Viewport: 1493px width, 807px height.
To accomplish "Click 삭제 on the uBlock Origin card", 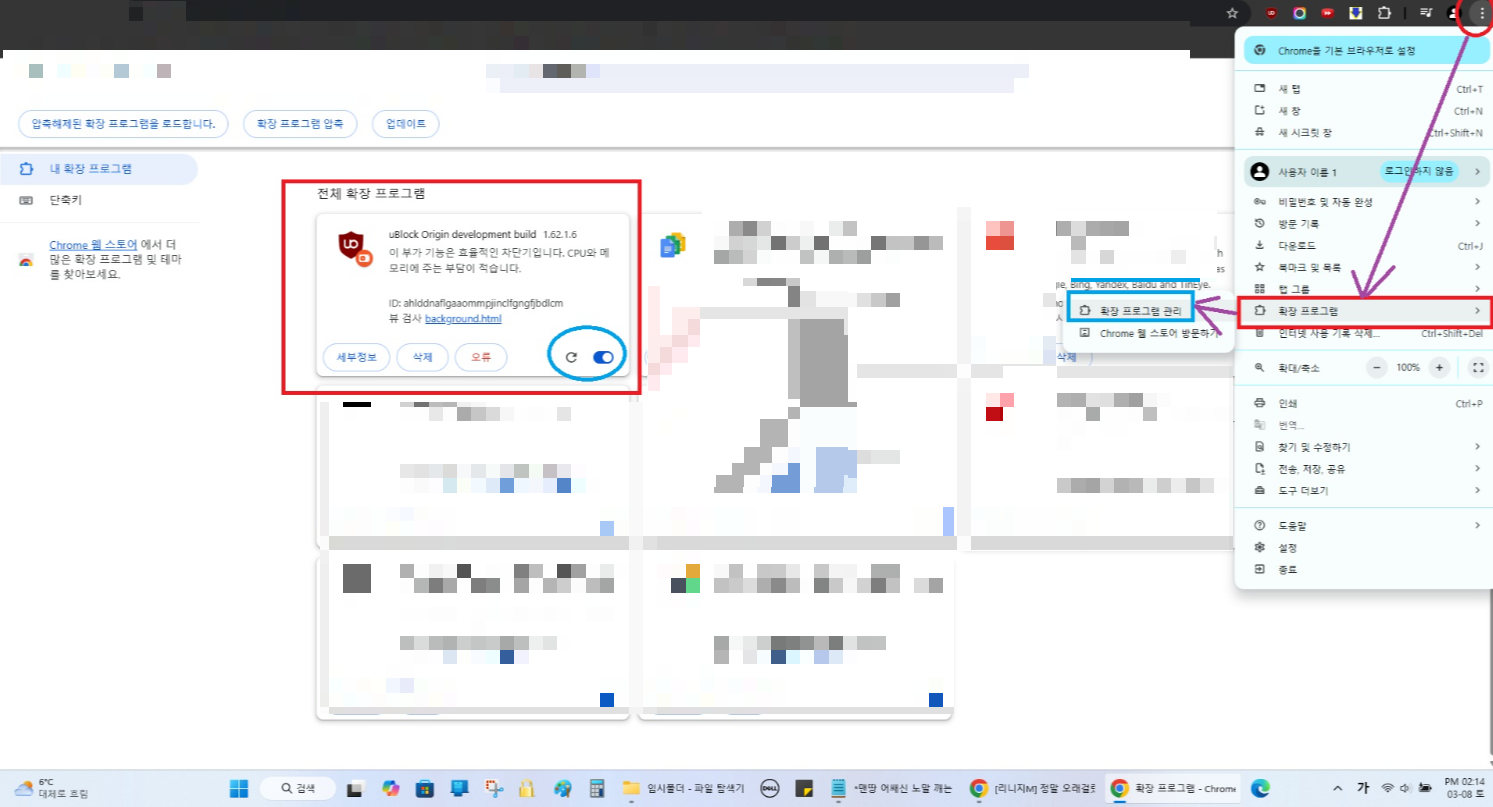I will [422, 357].
